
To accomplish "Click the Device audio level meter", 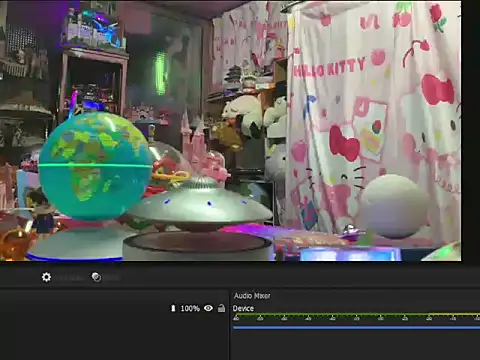I will point(356,317).
